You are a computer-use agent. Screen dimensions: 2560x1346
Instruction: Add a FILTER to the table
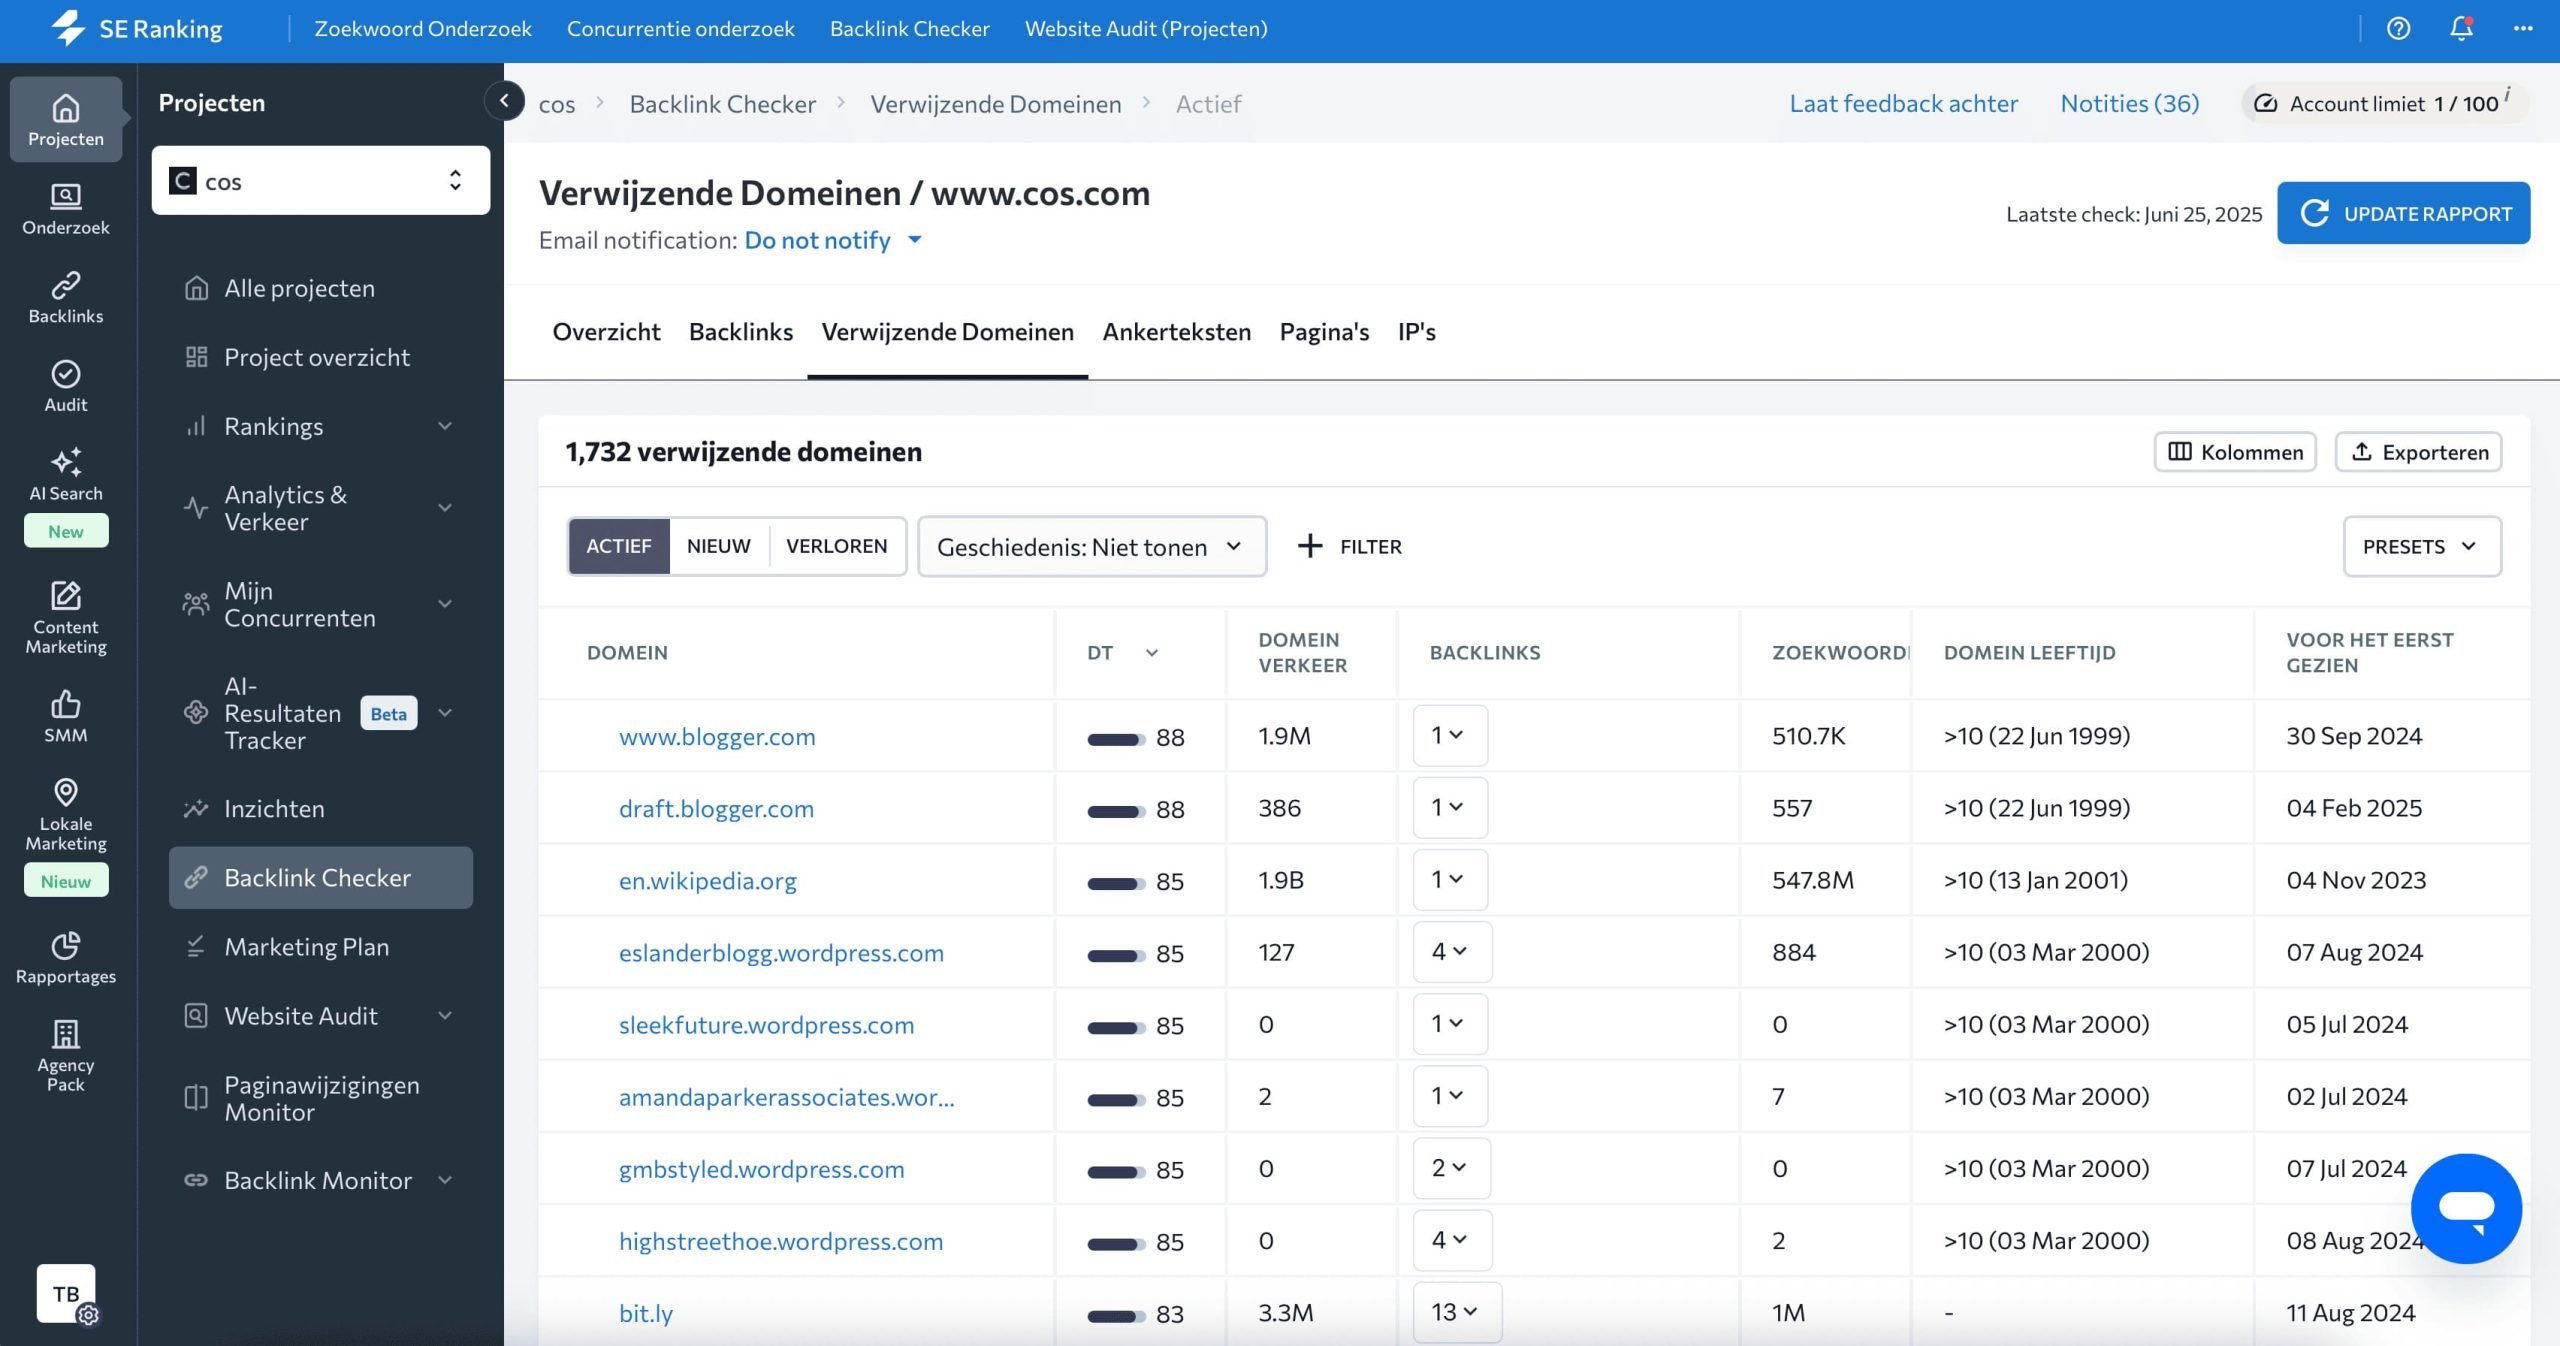pyautogui.click(x=1350, y=546)
